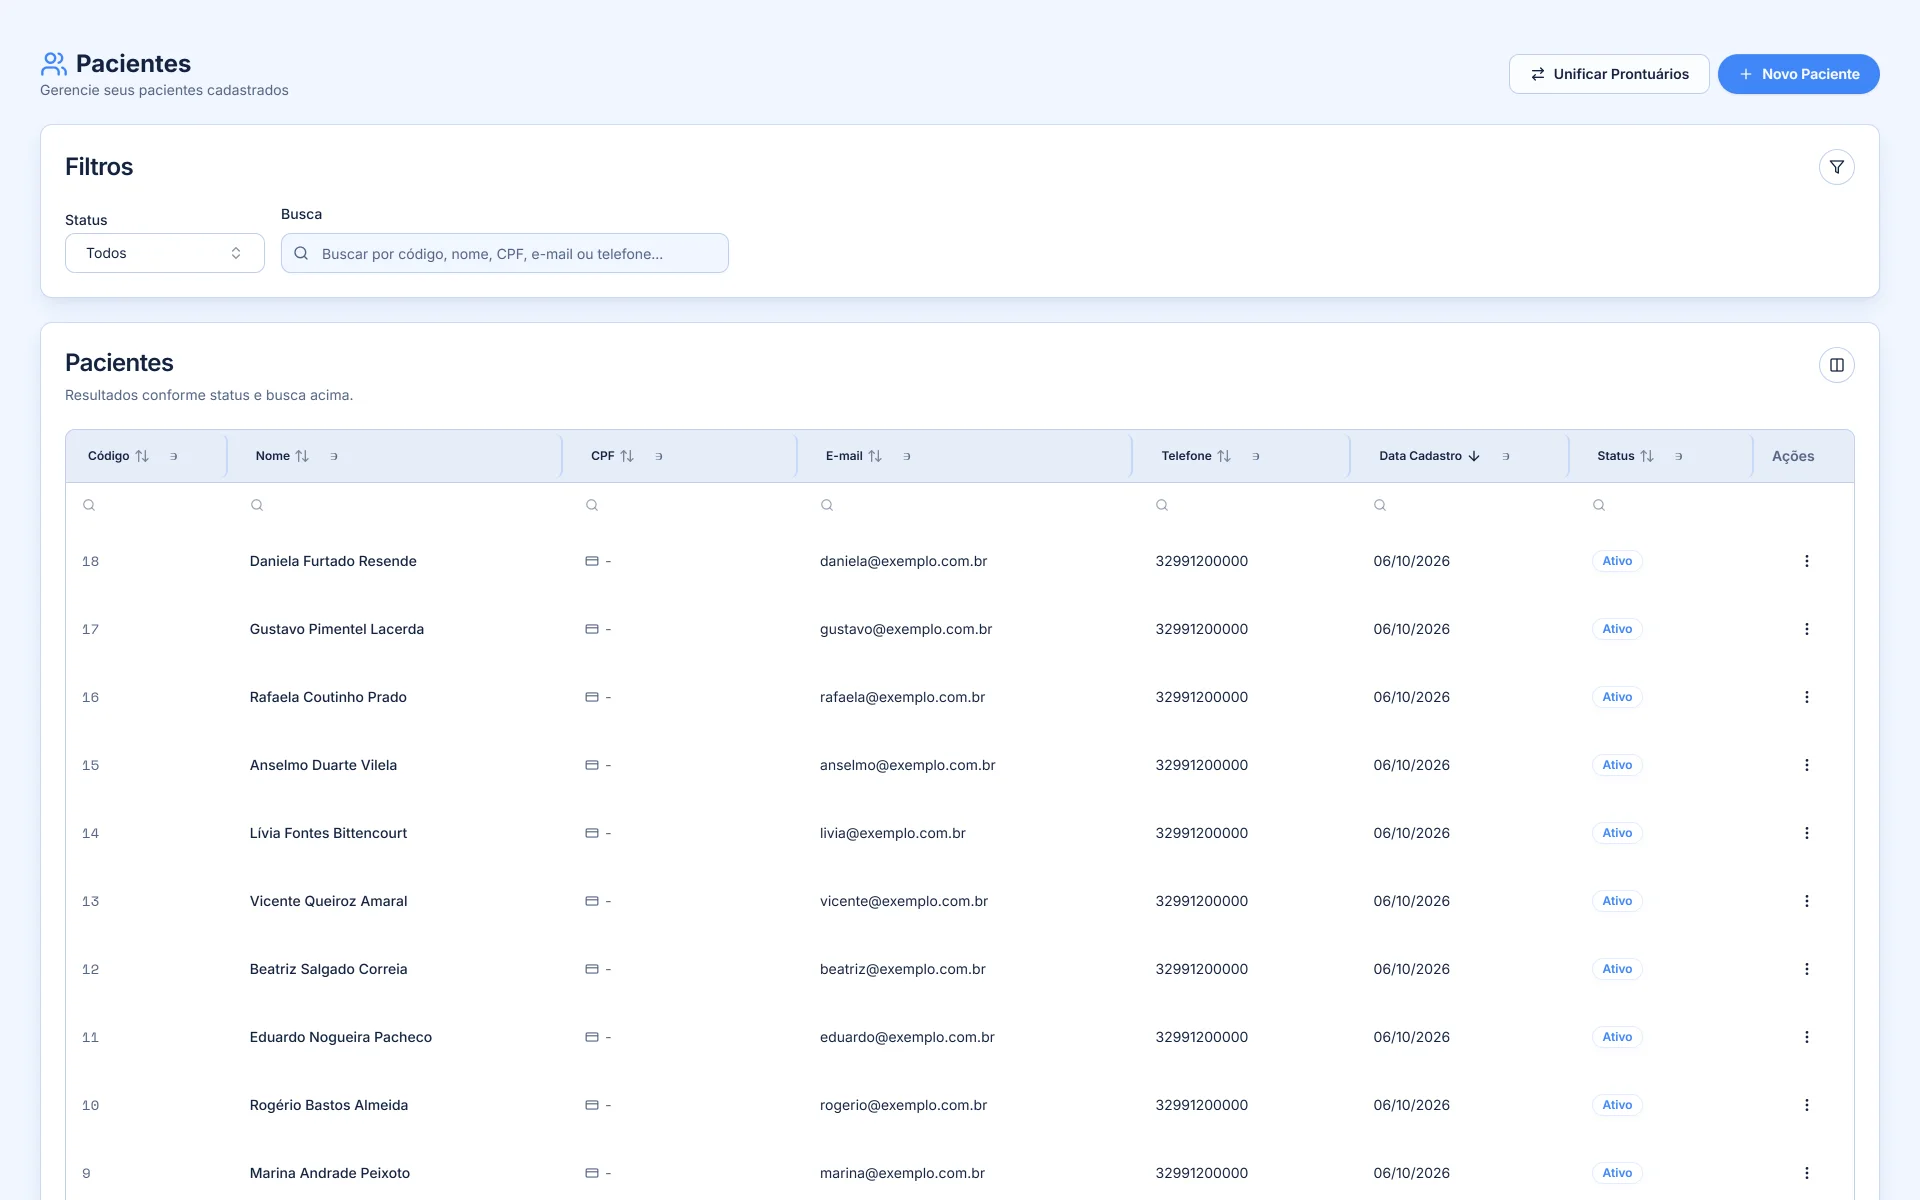Viewport: 1920px width, 1200px height.
Task: Click the Ativo badge for Daniela Furtado Resende
Action: [1617, 561]
